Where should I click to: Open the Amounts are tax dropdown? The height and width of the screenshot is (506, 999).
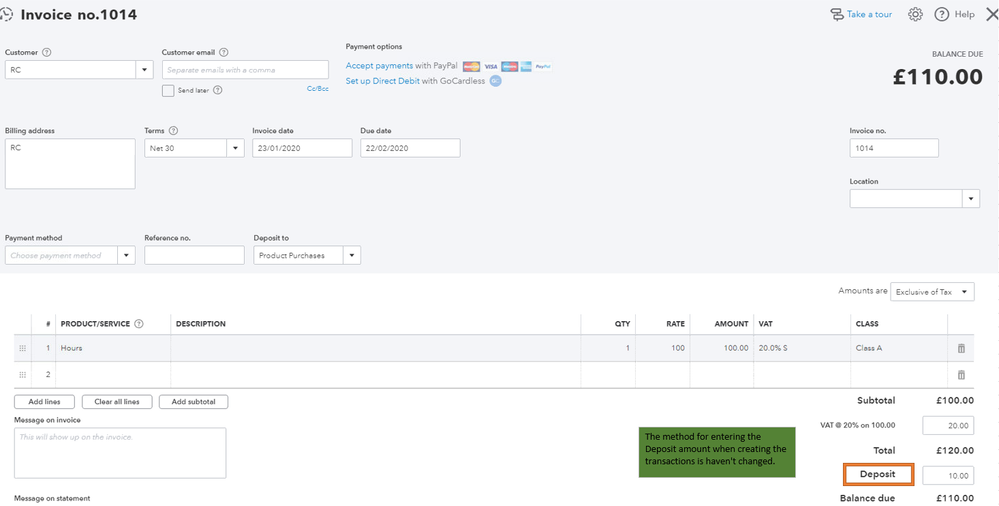click(x=964, y=292)
